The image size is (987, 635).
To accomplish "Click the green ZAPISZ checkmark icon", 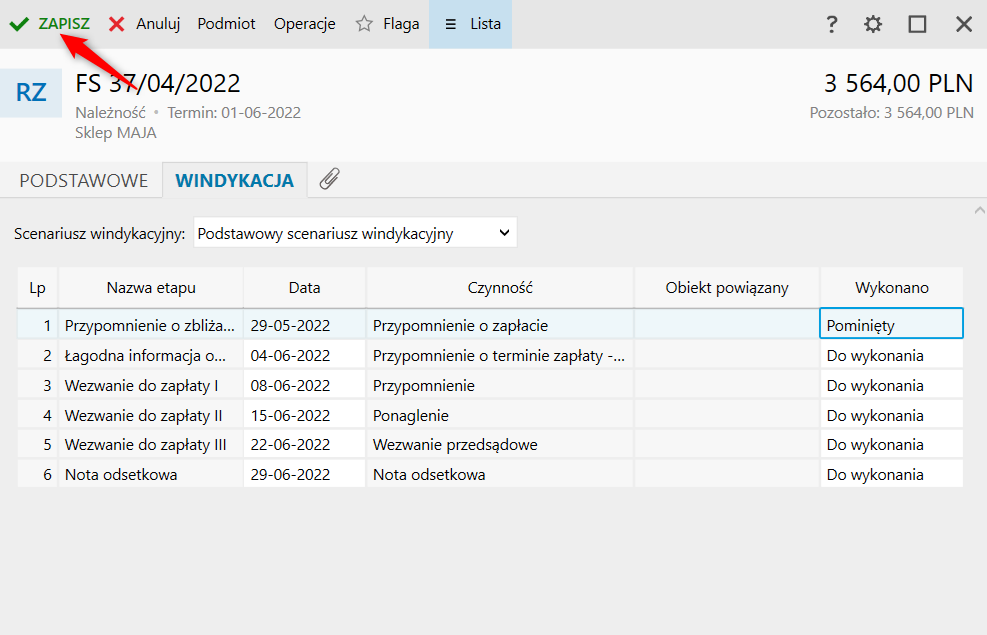I will point(18,24).
